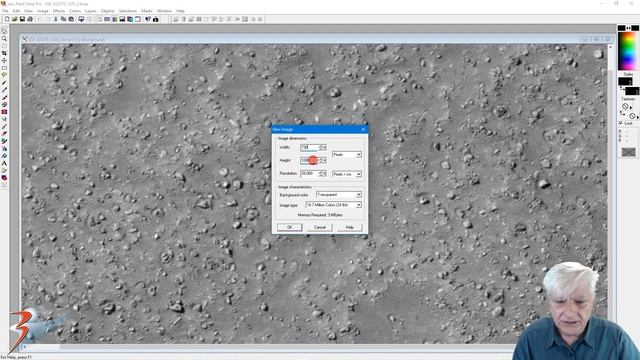The height and width of the screenshot is (360, 640).
Task: Open the Window menu
Action: 164,11
